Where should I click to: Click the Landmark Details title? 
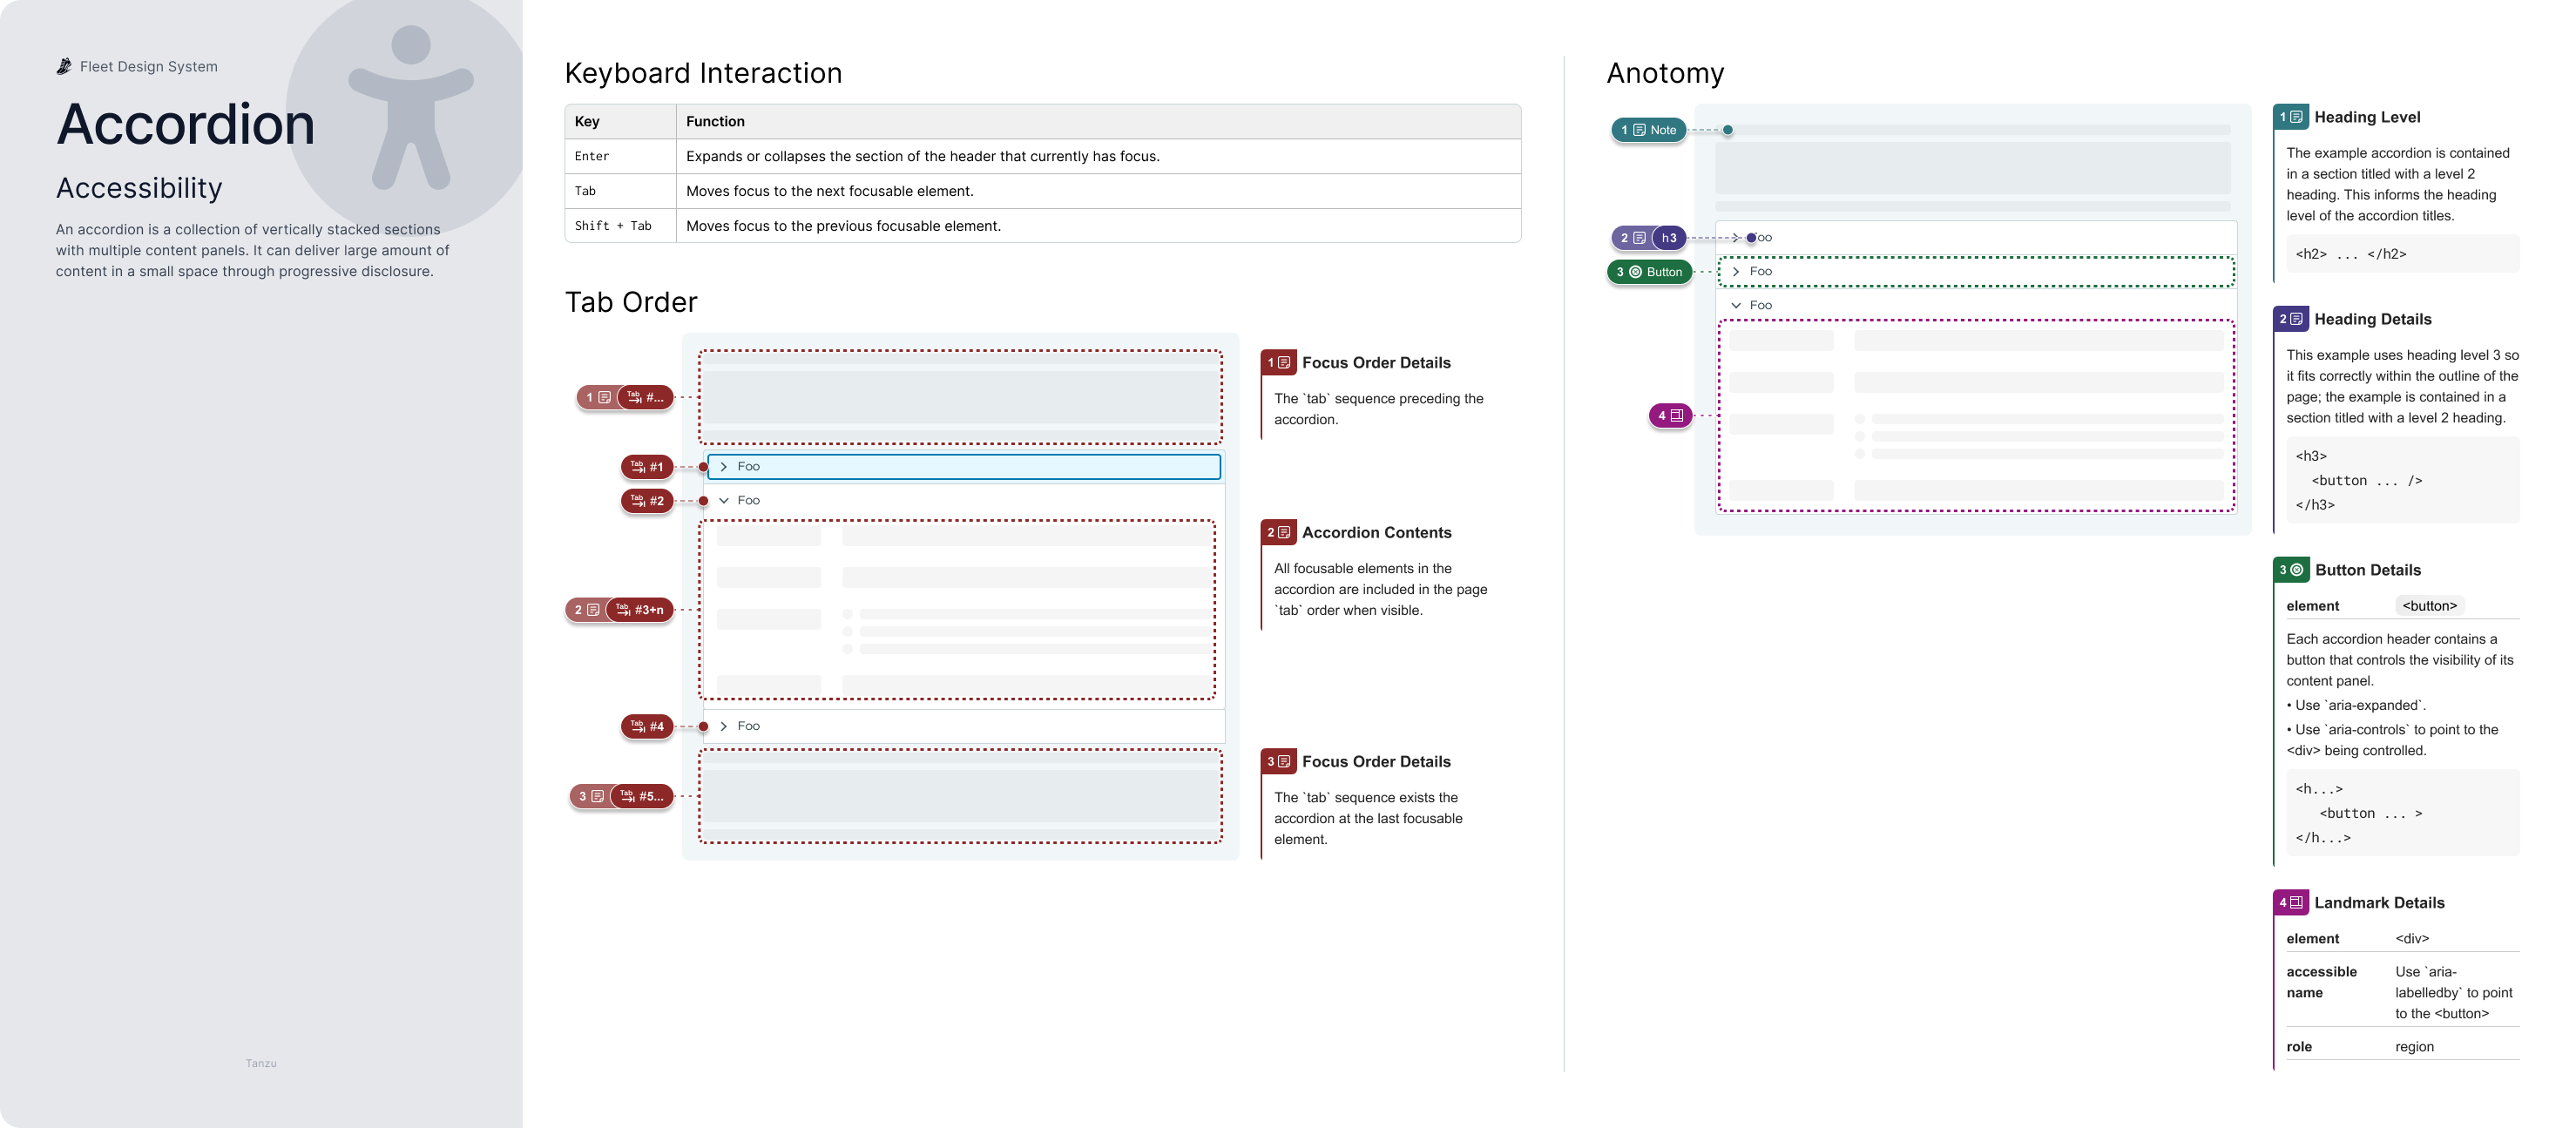point(2379,903)
